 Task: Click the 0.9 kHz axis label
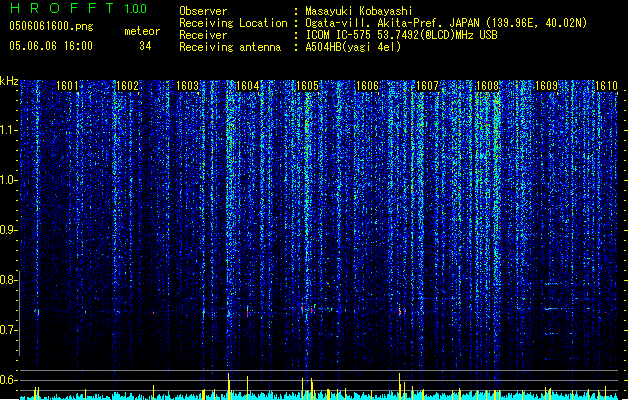8,230
